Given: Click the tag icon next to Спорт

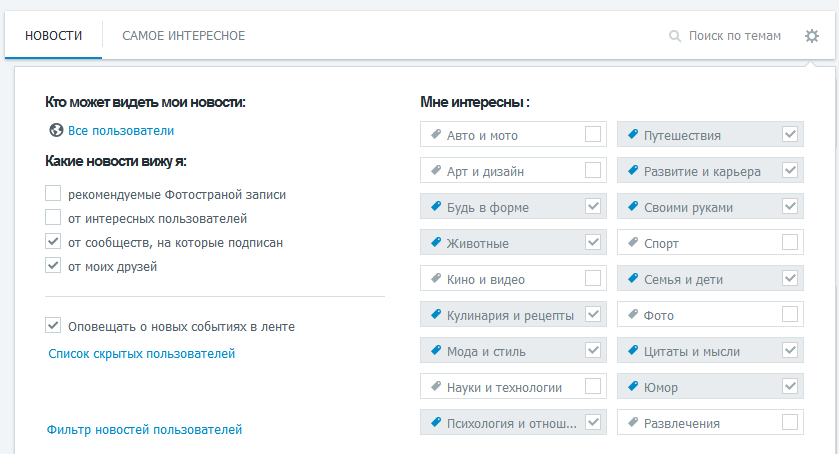Looking at the screenshot, I should (x=633, y=242).
